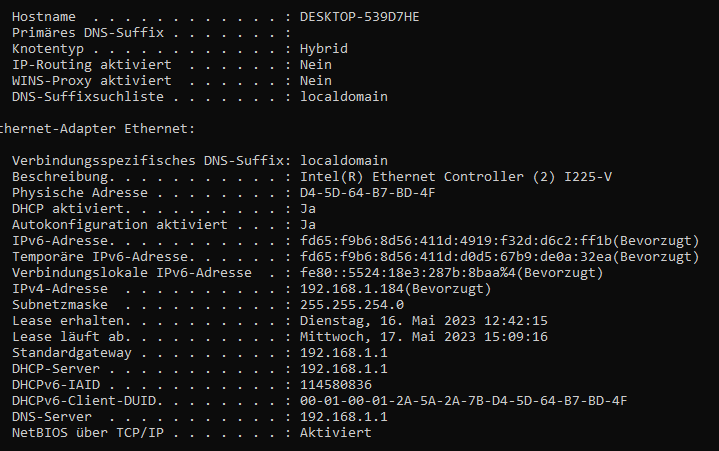Click the Knotentyp value Hybrid

324,48
